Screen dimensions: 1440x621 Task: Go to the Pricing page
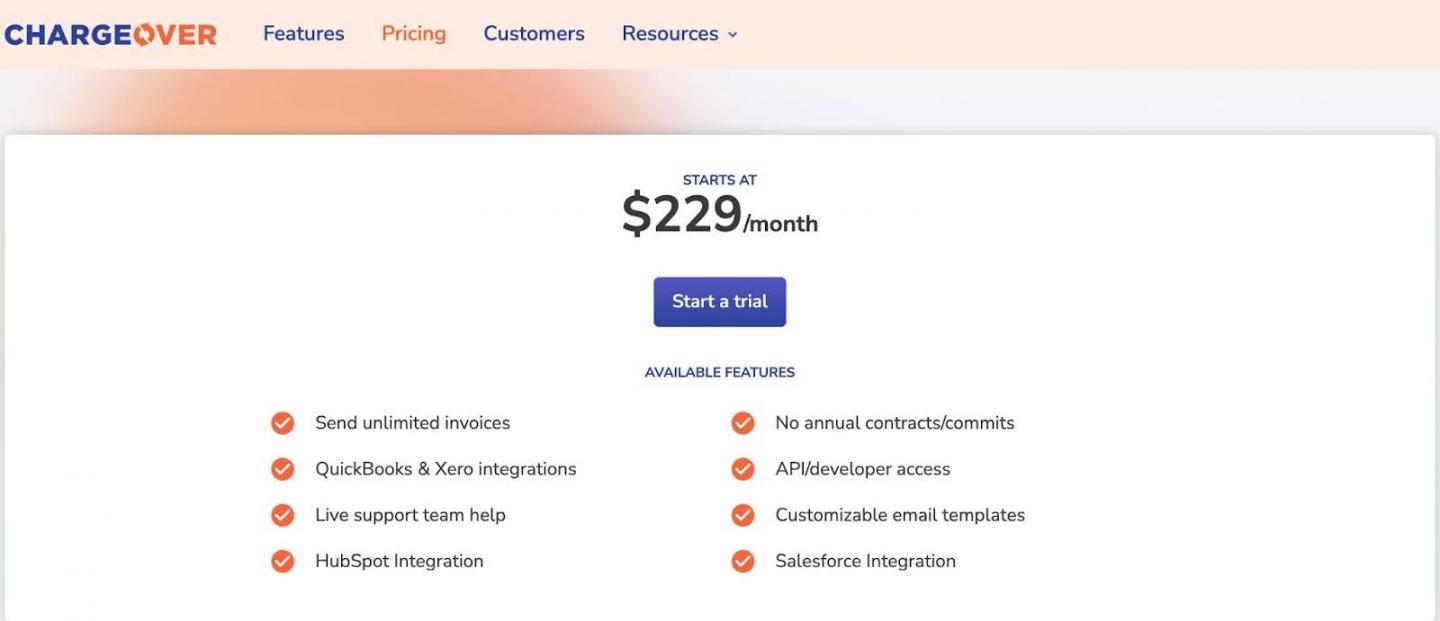pos(414,34)
